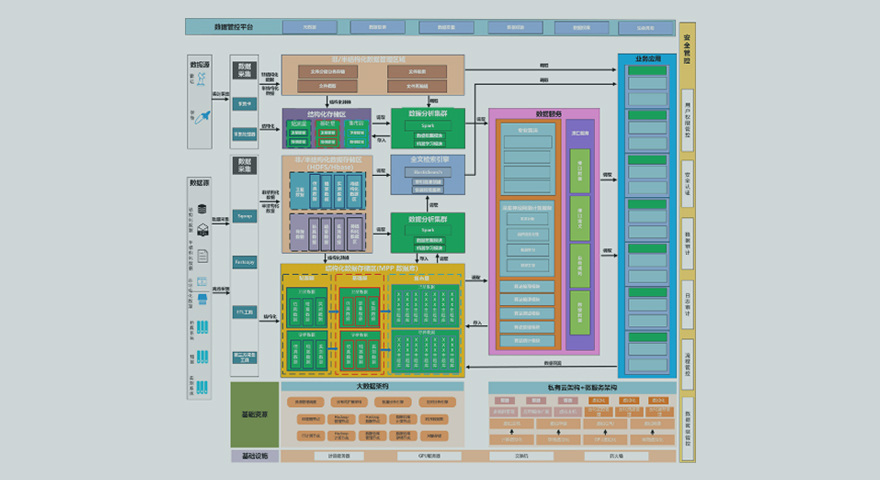Click the 业务应用 panel header
The height and width of the screenshot is (480, 880).
[647, 60]
